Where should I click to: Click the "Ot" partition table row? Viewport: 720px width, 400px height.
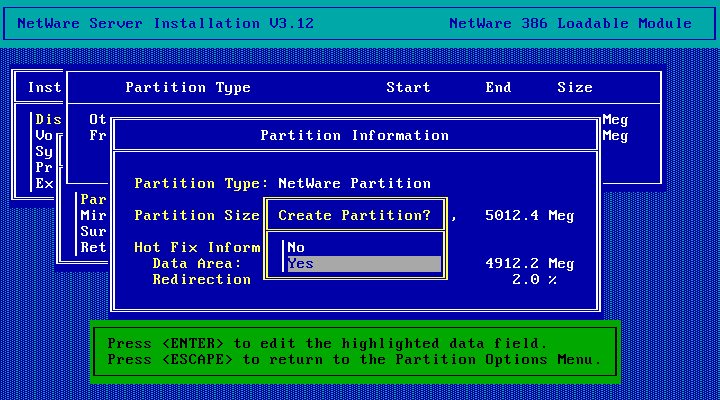pyautogui.click(x=98, y=119)
